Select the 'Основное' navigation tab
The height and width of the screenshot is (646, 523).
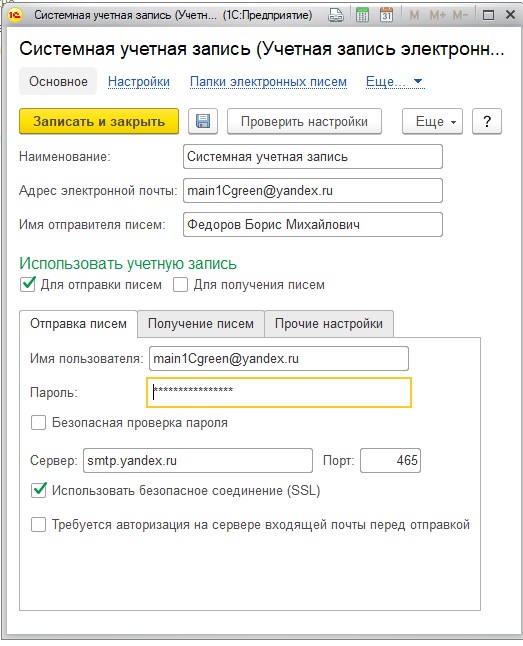[58, 81]
